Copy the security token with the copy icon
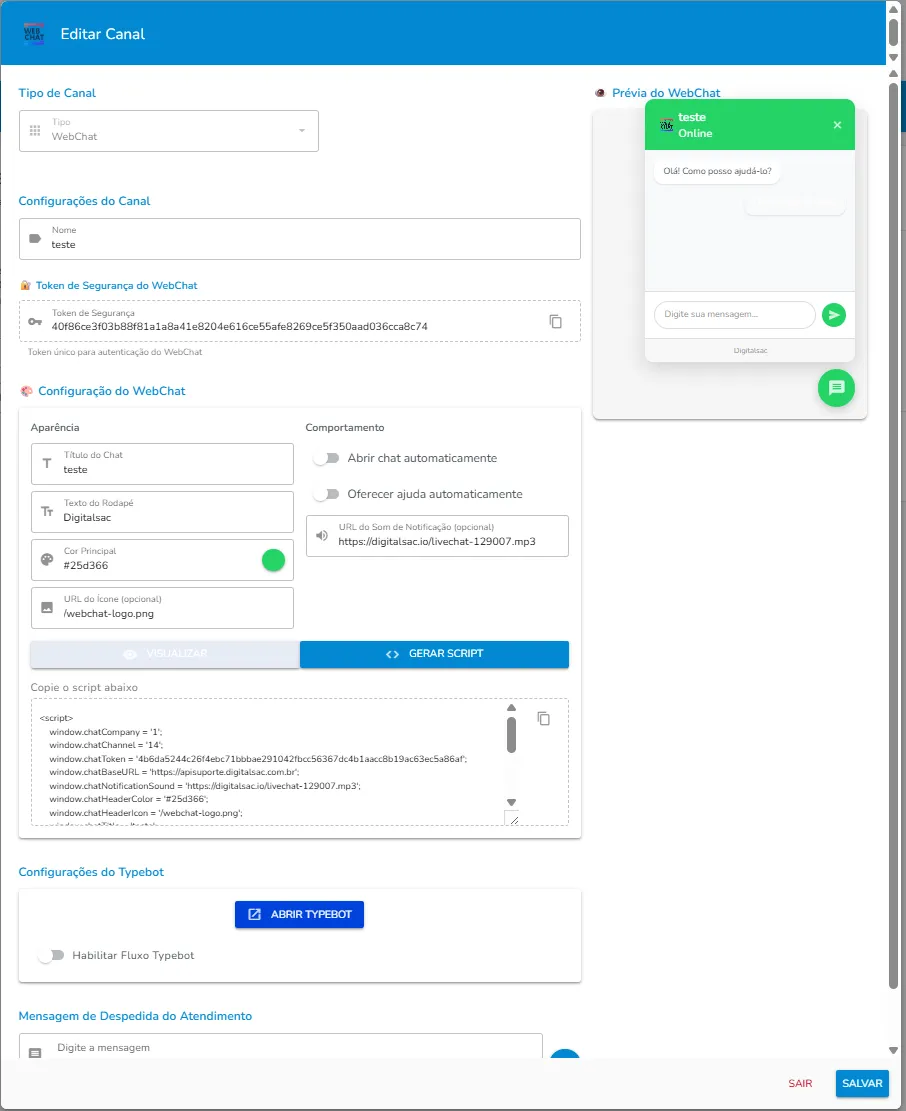 [x=555, y=322]
